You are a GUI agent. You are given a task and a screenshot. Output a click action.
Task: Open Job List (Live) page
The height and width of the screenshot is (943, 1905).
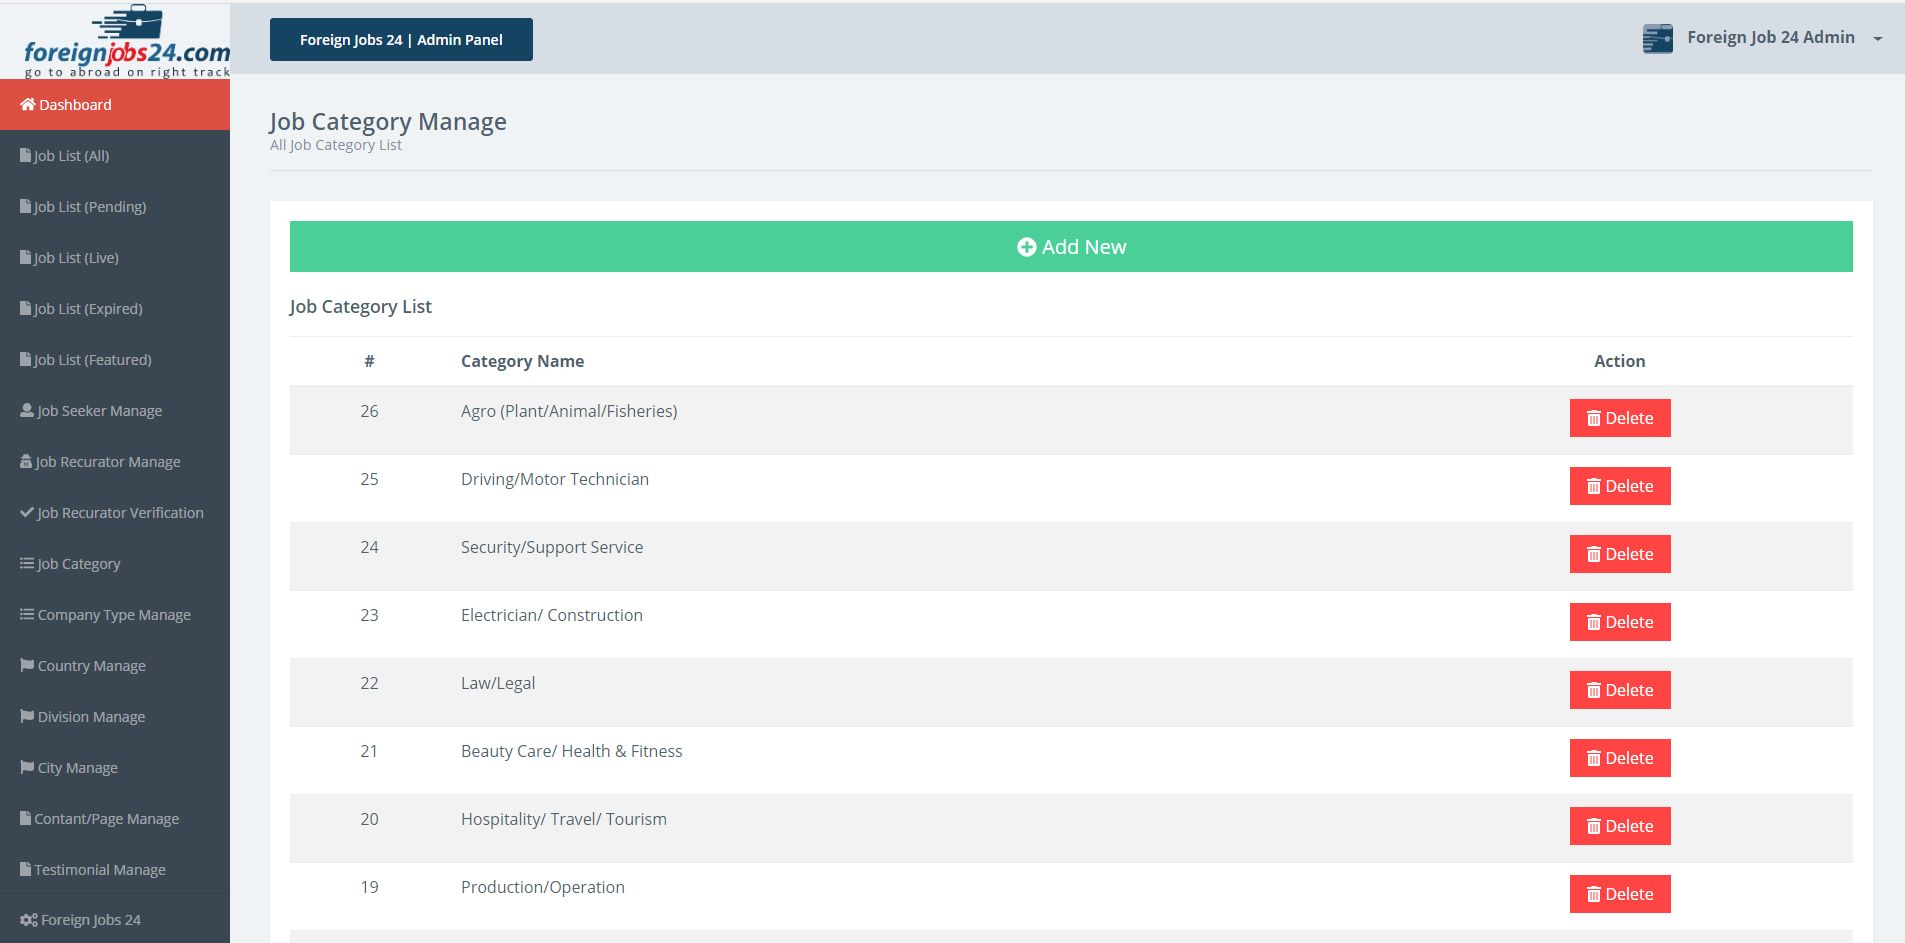[x=115, y=257]
